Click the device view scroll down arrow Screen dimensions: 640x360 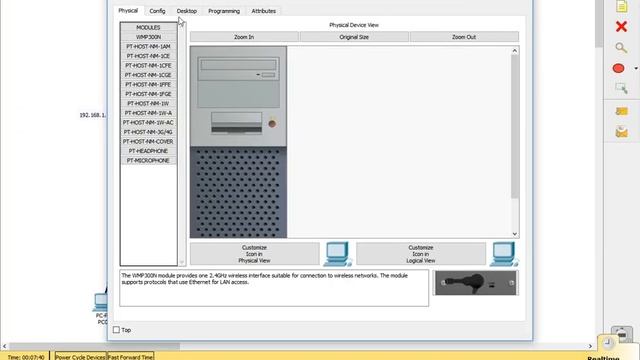[515, 234]
